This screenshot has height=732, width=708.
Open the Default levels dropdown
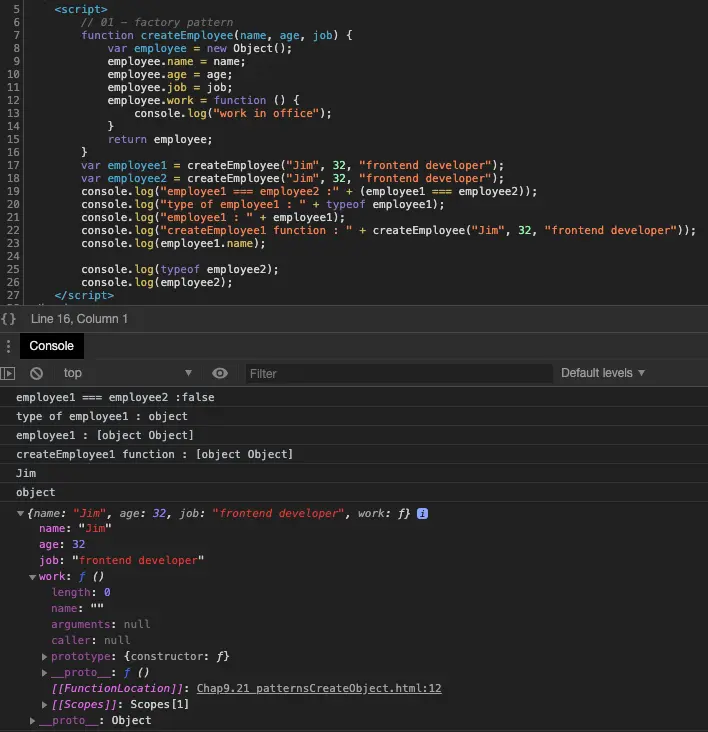603,373
